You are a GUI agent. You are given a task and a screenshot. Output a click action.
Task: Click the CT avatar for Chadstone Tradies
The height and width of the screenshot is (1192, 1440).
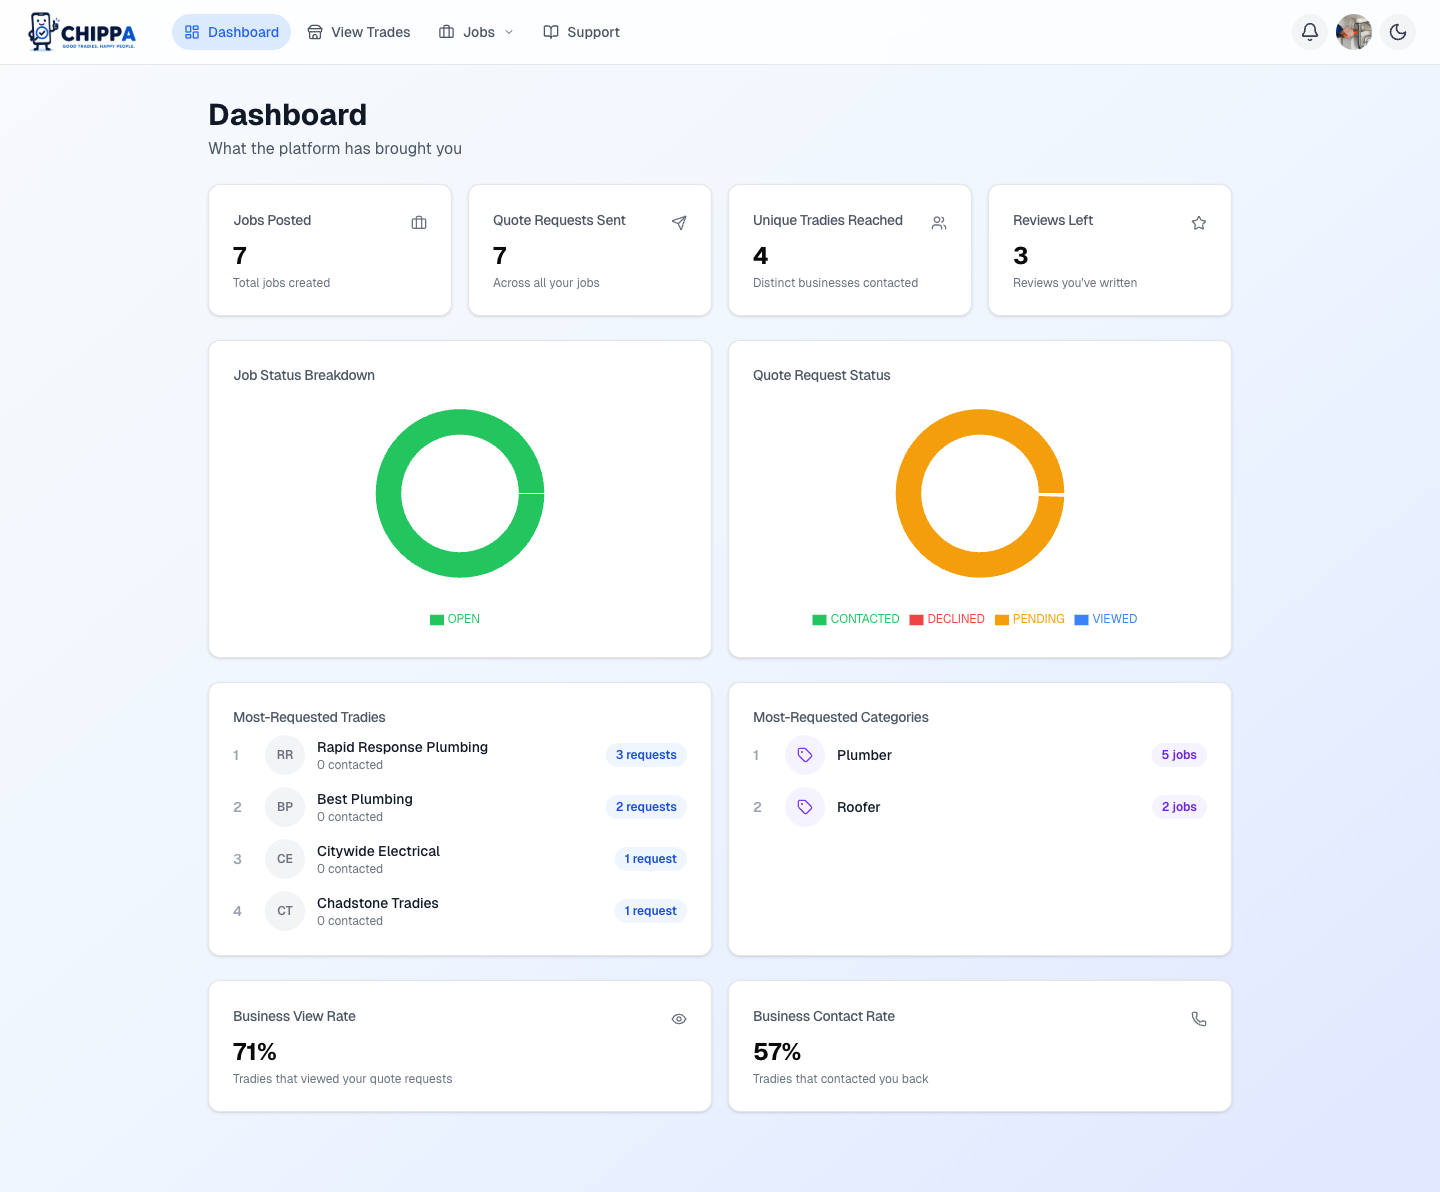[x=285, y=911]
